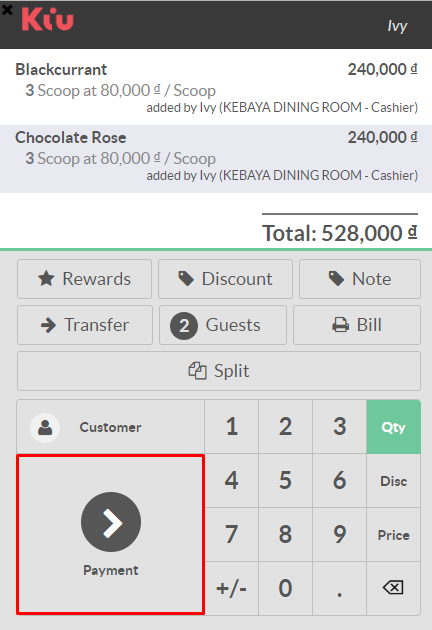Image resolution: width=432 pixels, height=630 pixels.
Task: Add a Note to the order
Action: coord(360,279)
